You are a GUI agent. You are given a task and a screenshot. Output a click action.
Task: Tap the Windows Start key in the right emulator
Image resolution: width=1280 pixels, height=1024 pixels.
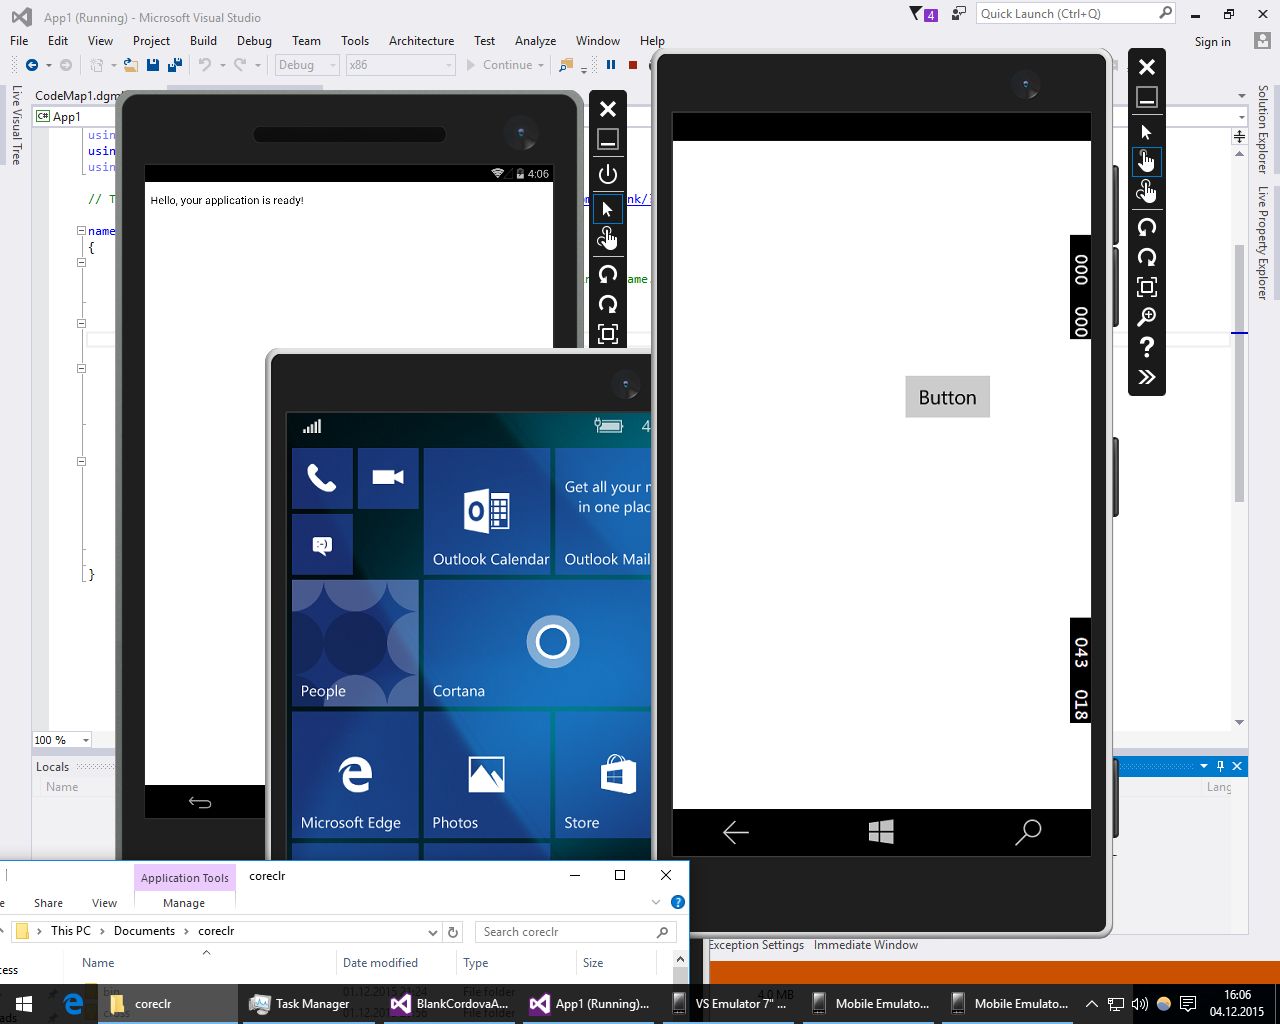(881, 832)
